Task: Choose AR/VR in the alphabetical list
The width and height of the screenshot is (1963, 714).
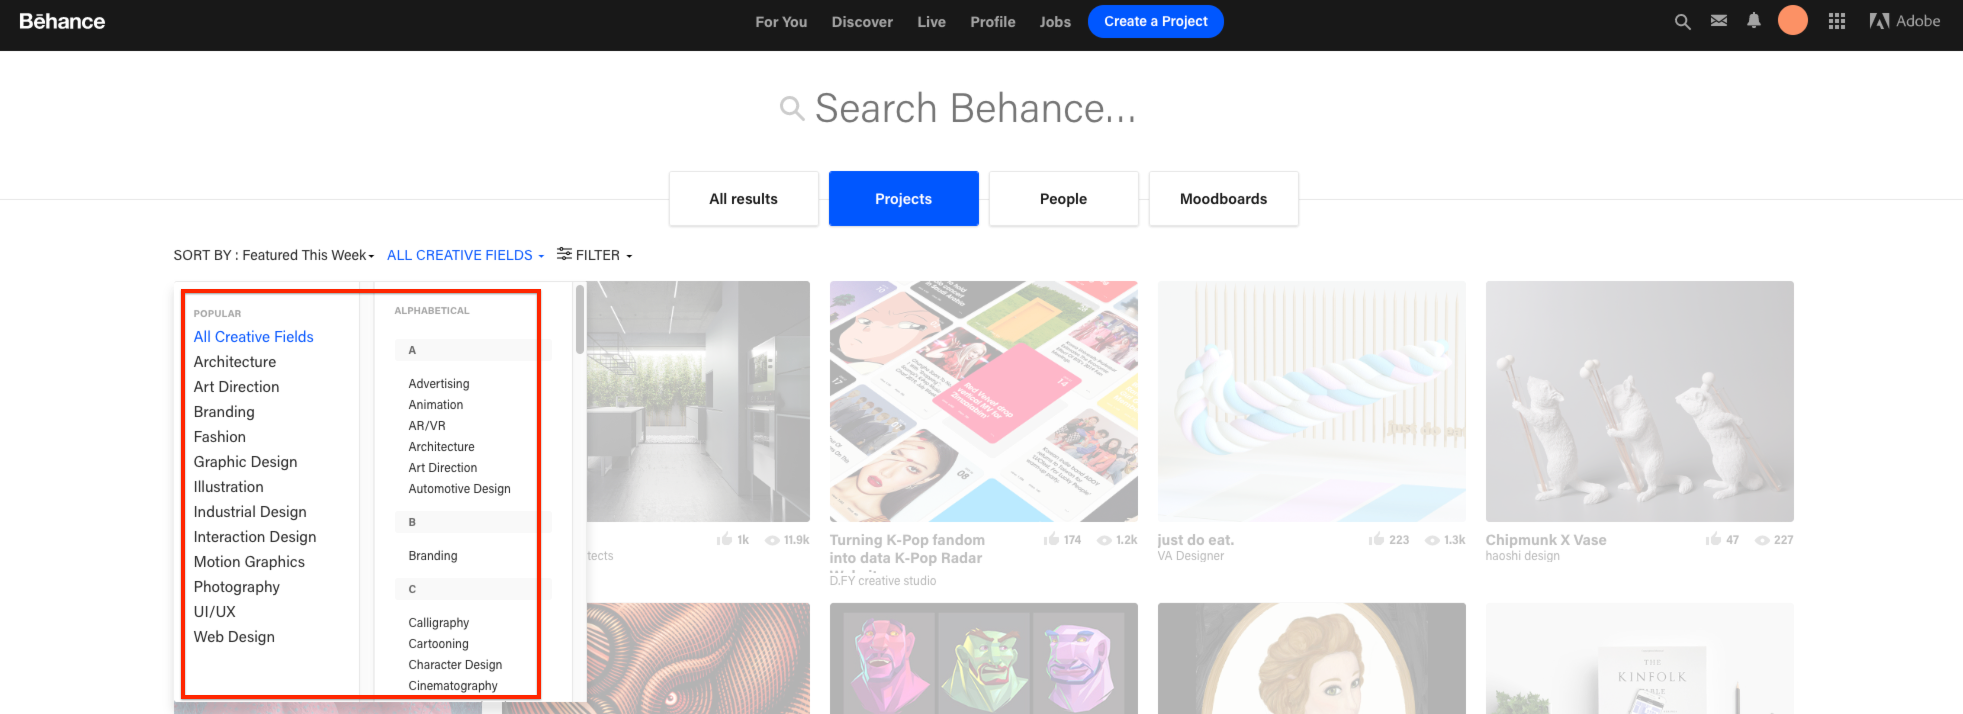Action: 427,426
